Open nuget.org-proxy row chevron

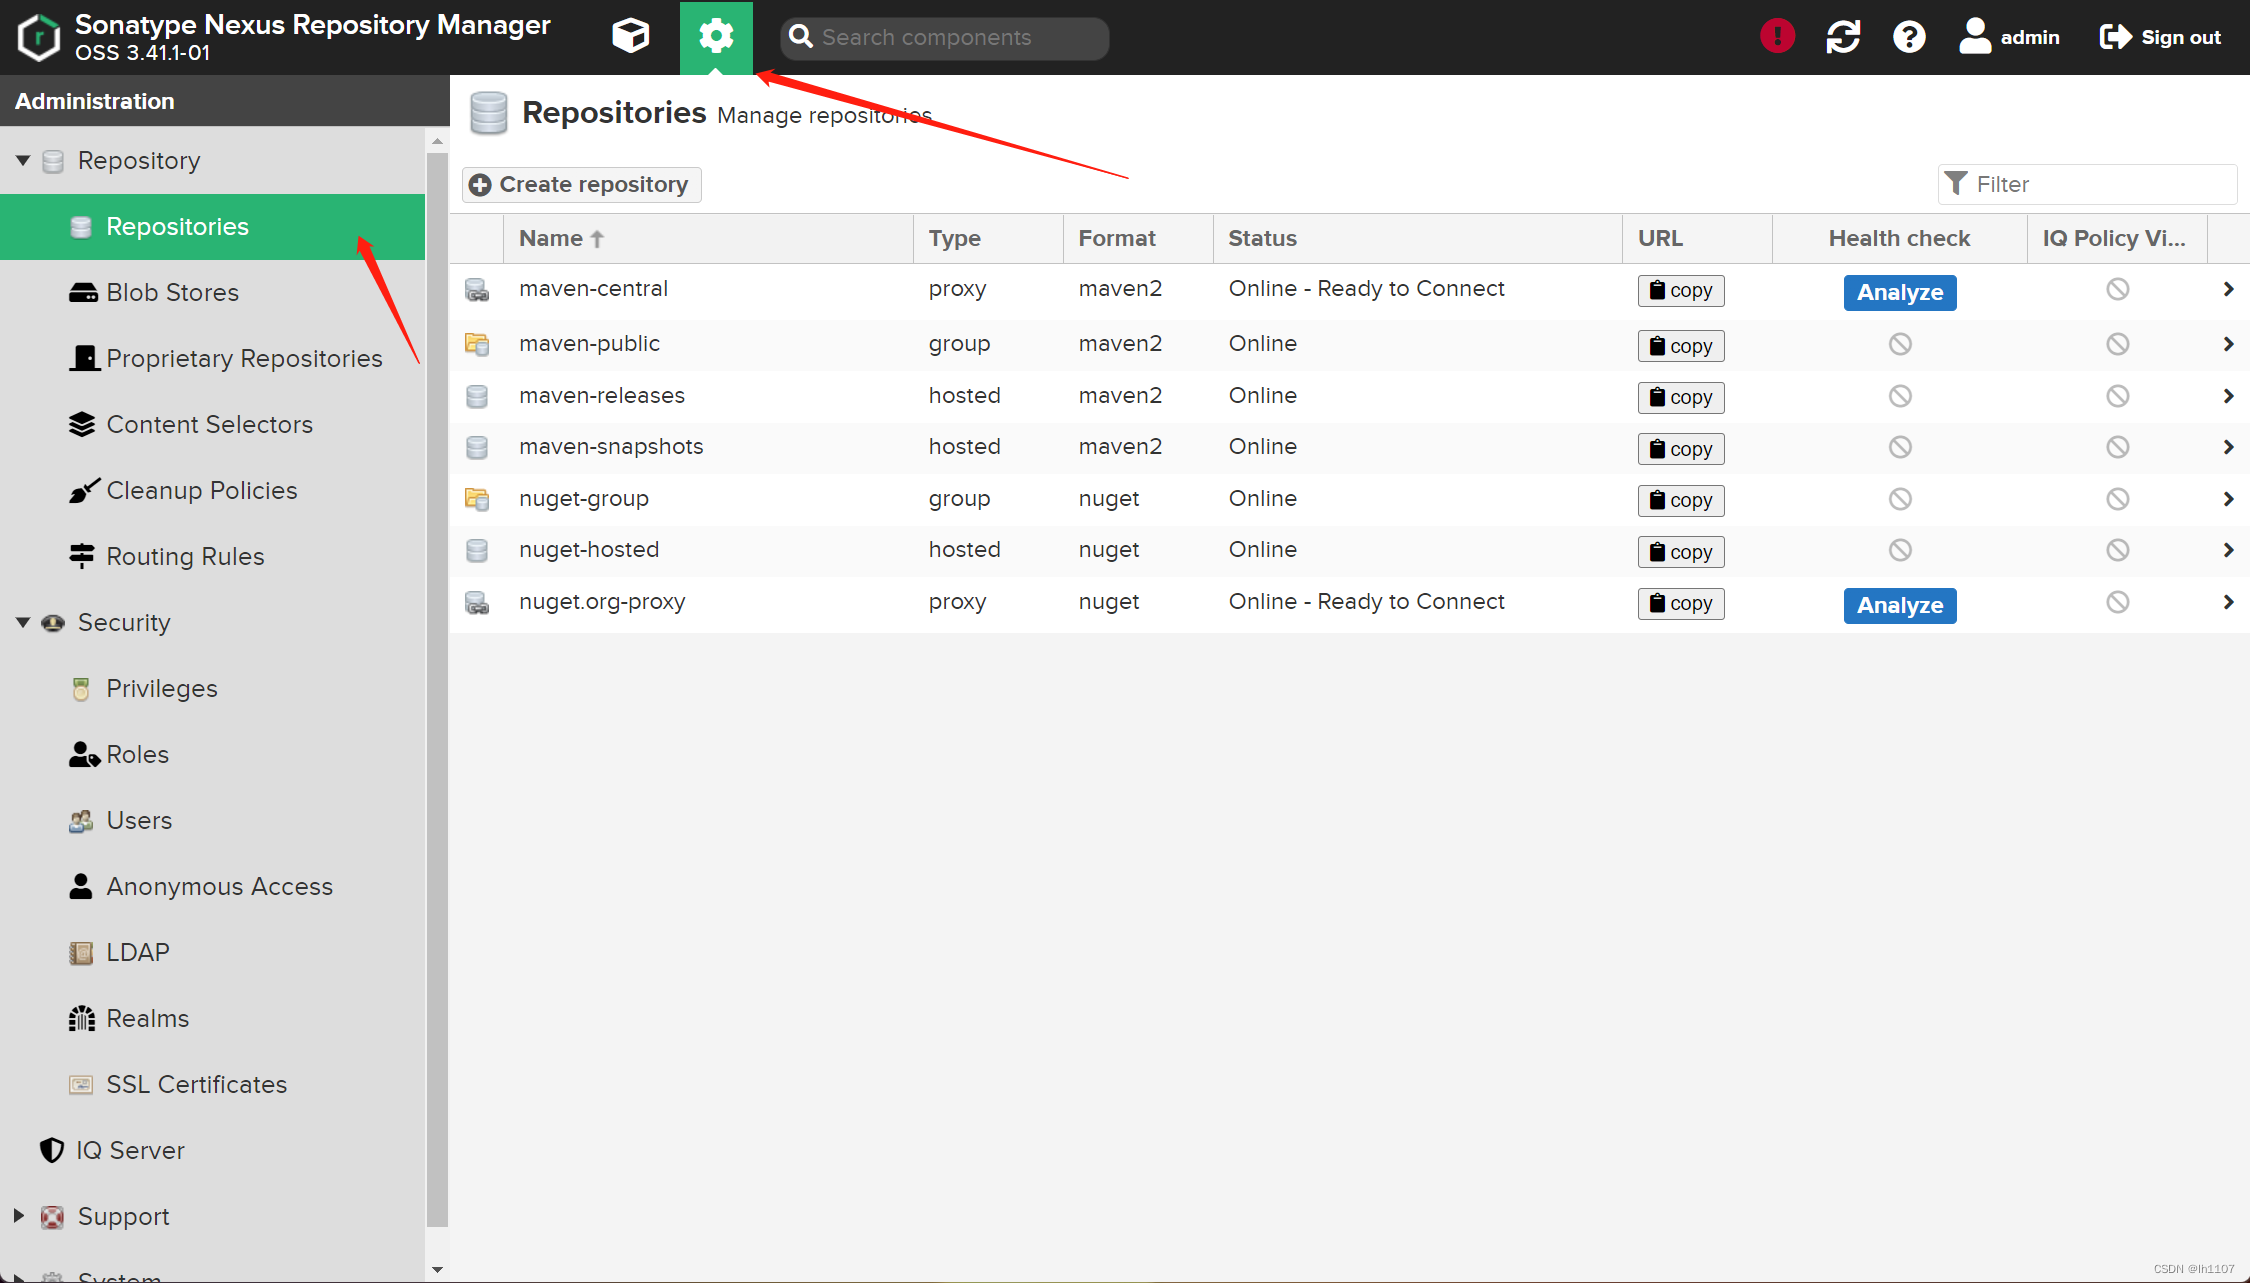2228,602
